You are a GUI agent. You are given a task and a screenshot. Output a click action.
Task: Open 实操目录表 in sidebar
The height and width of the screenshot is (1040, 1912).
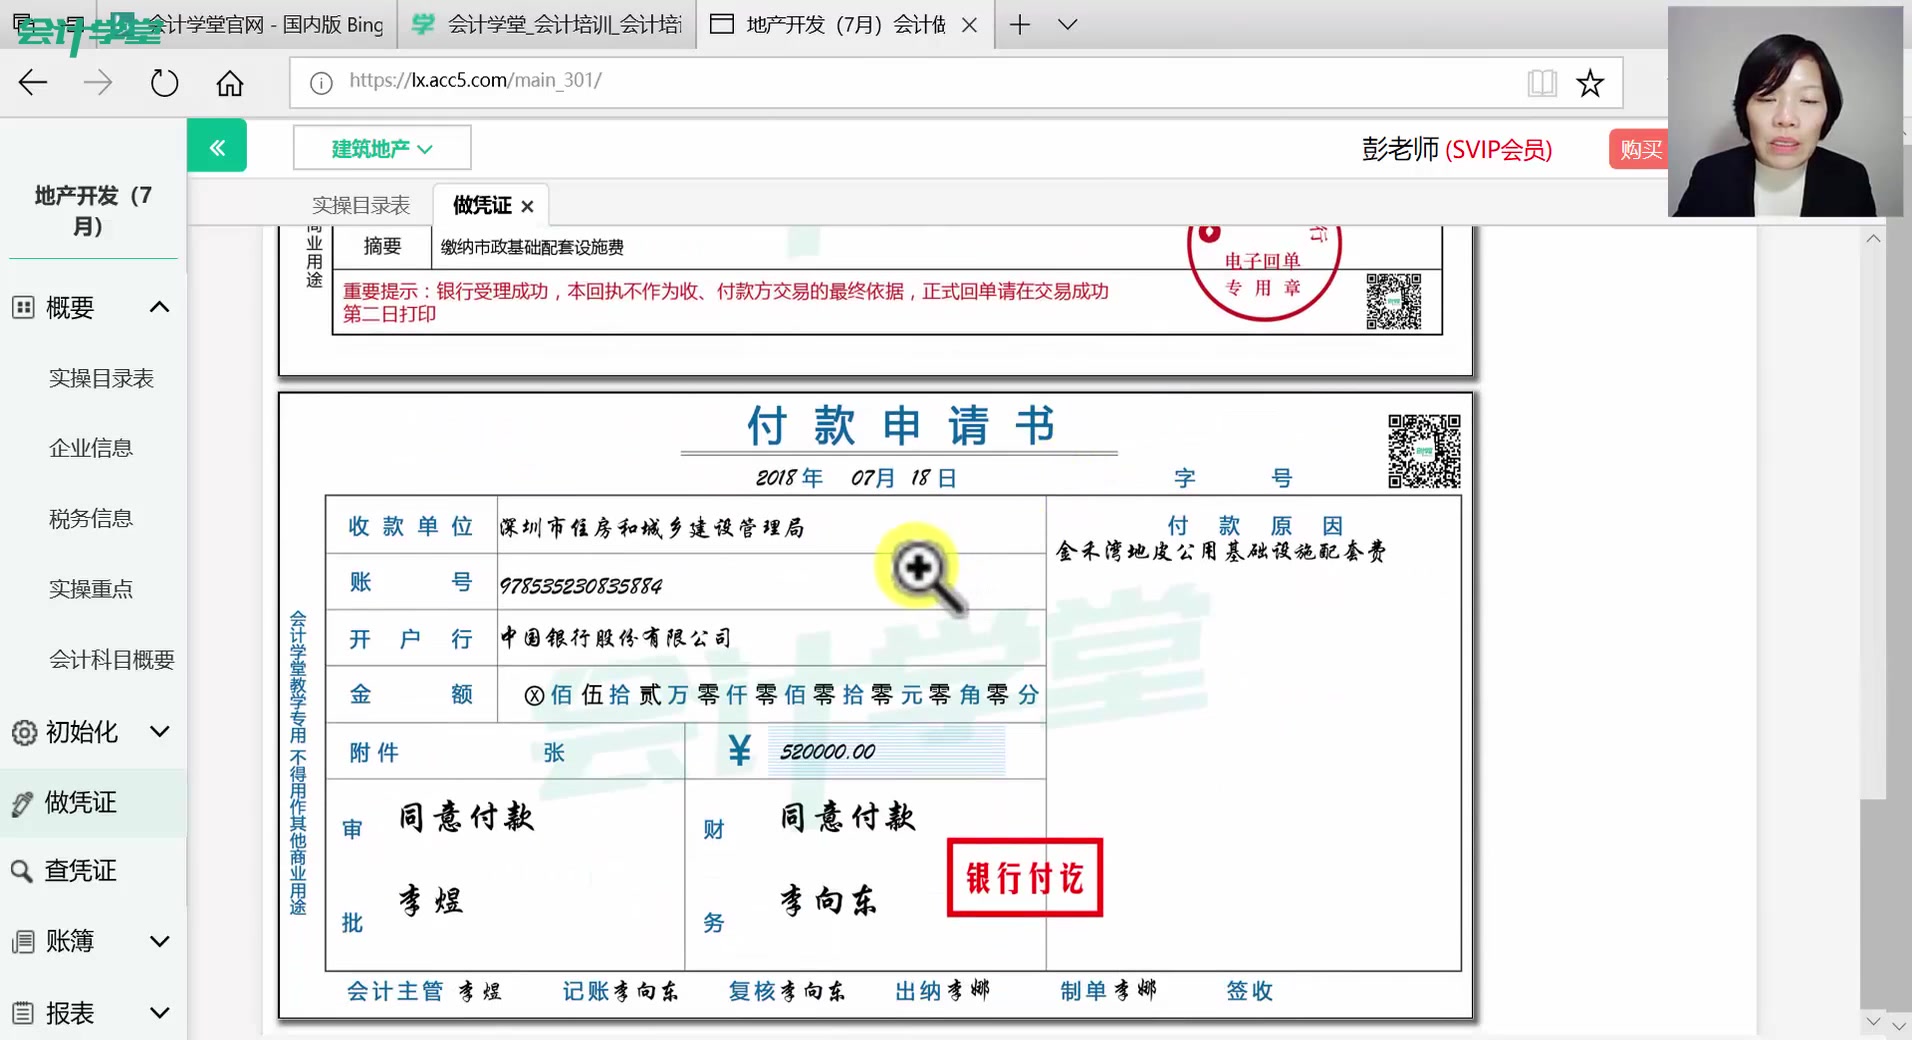click(x=101, y=378)
